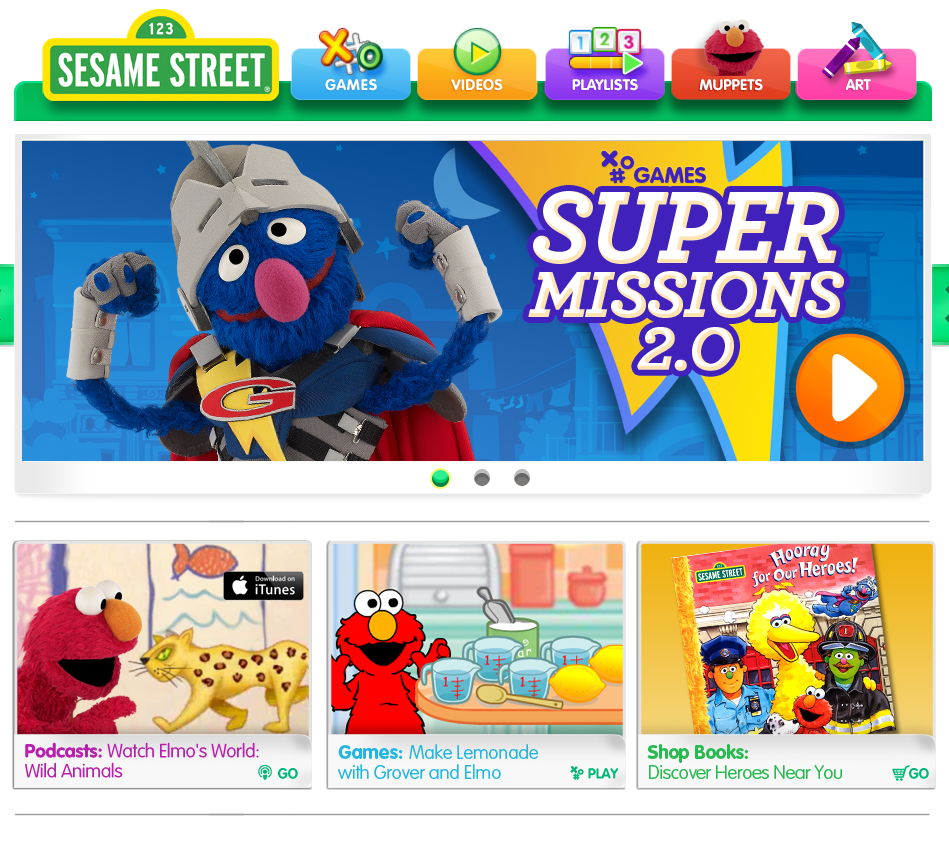Open Podcasts: Watch Elmo's World Wild Animals link
The image size is (949, 843).
[142, 761]
